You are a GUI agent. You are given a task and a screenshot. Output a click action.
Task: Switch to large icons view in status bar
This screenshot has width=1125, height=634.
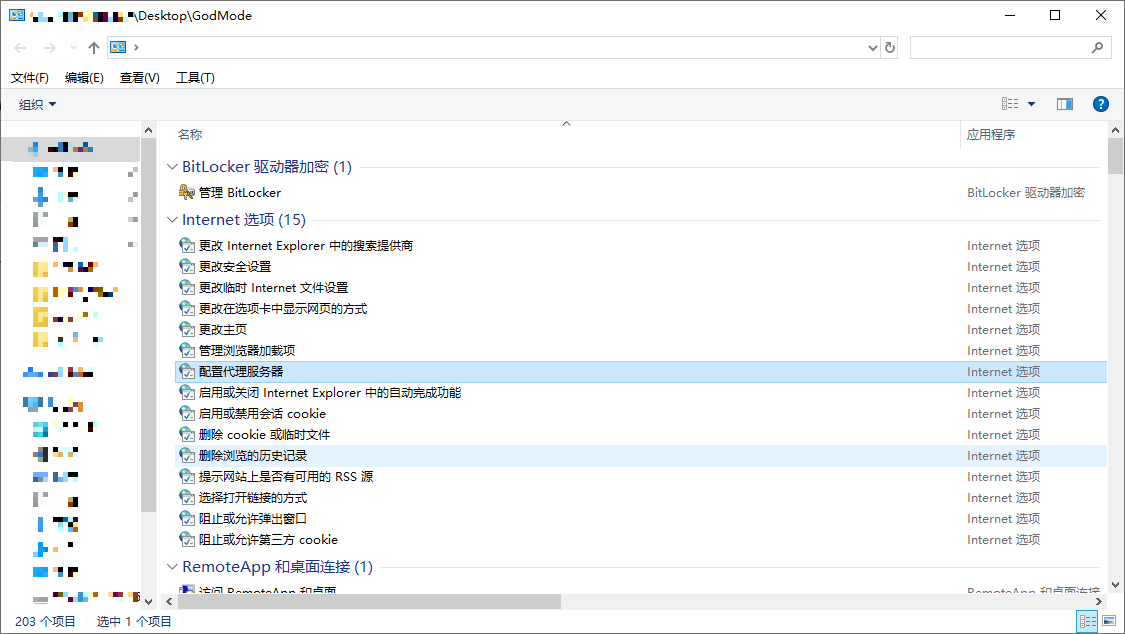point(1108,621)
